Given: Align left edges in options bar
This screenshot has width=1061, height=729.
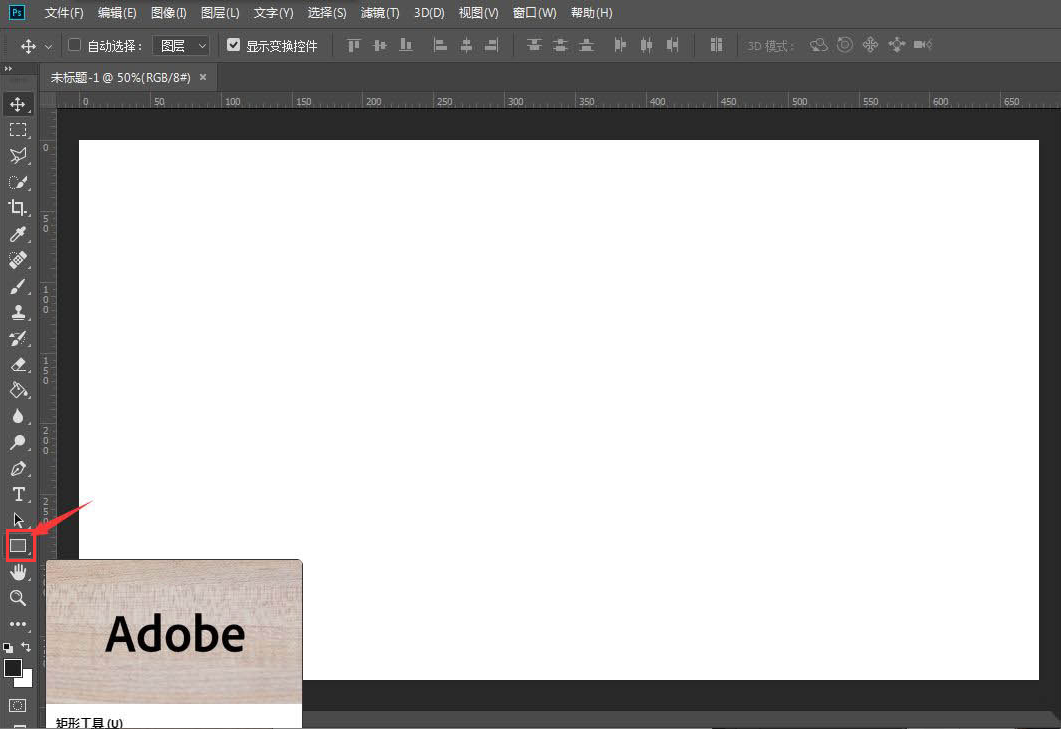Looking at the screenshot, I should point(440,45).
